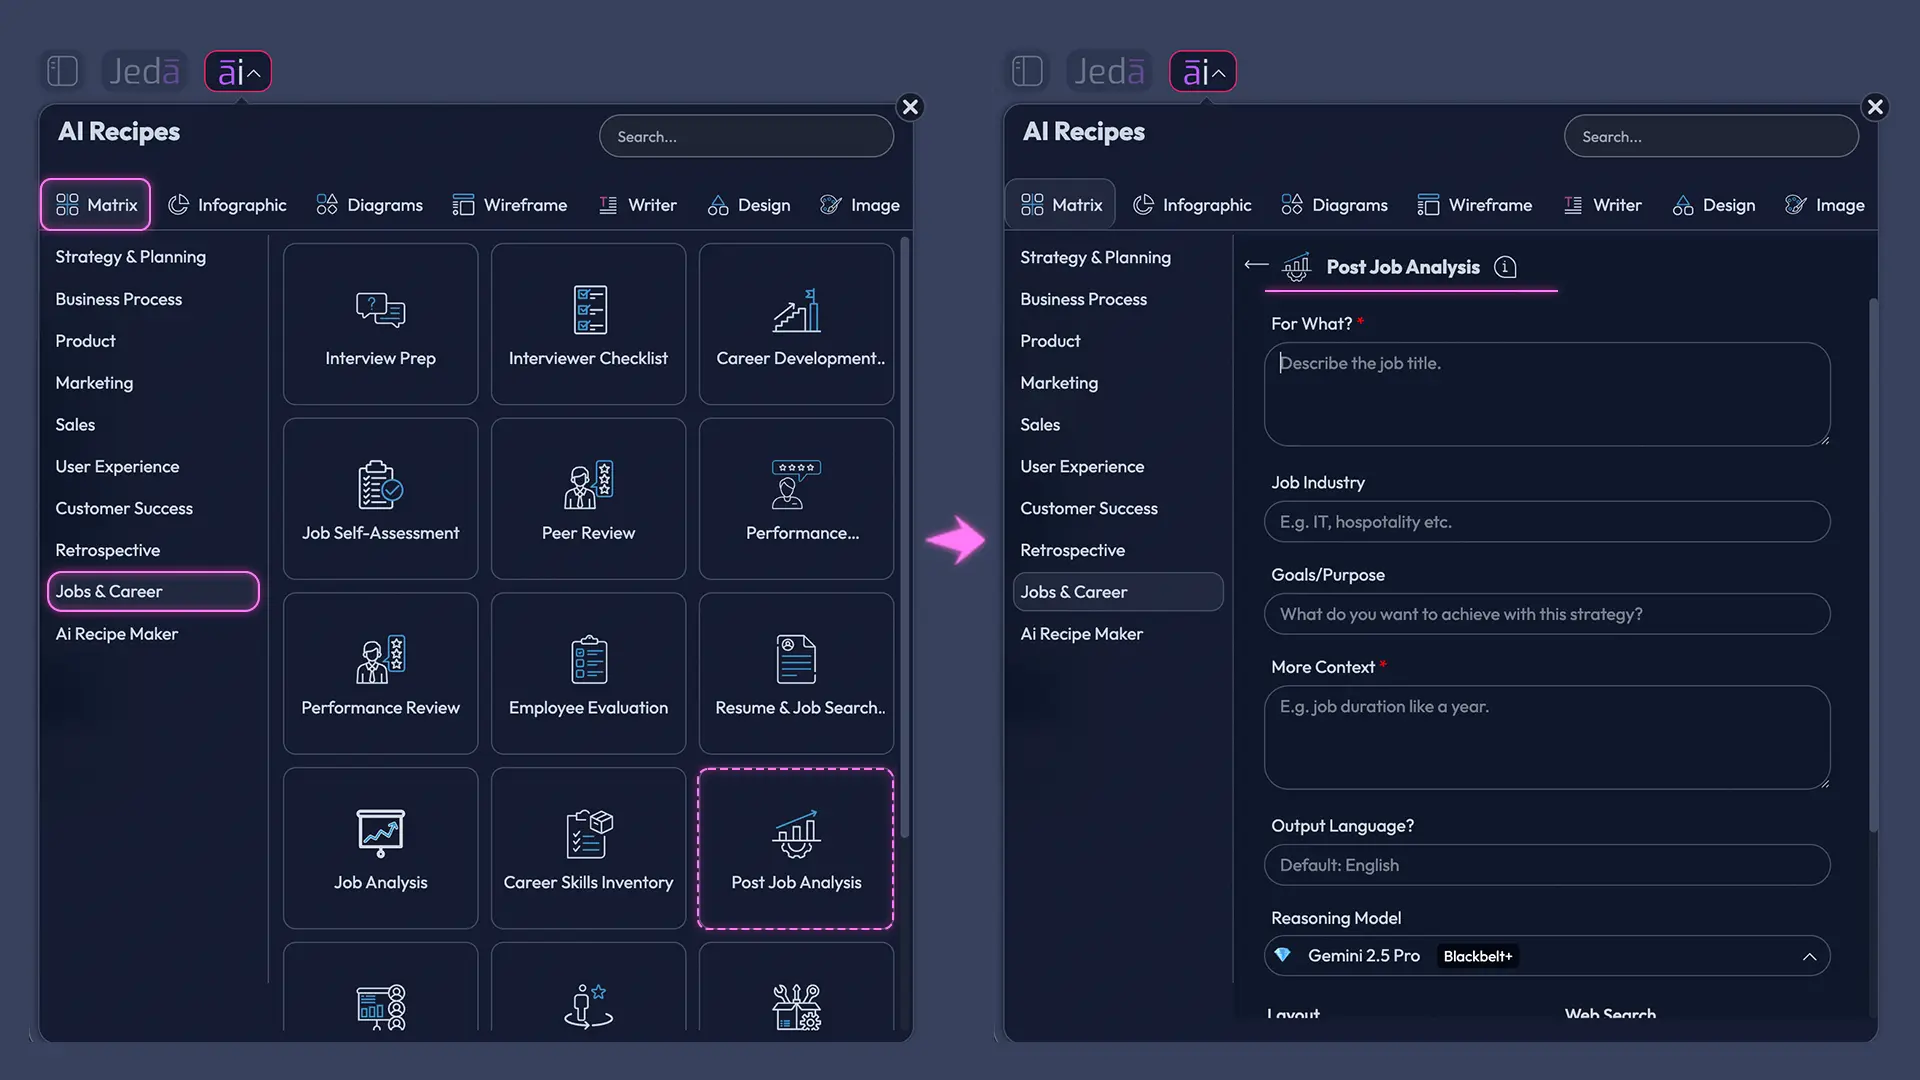Viewport: 1920px width, 1080px height.
Task: Go back with the arrow beside Post Job Analysis
Action: pyautogui.click(x=1256, y=265)
